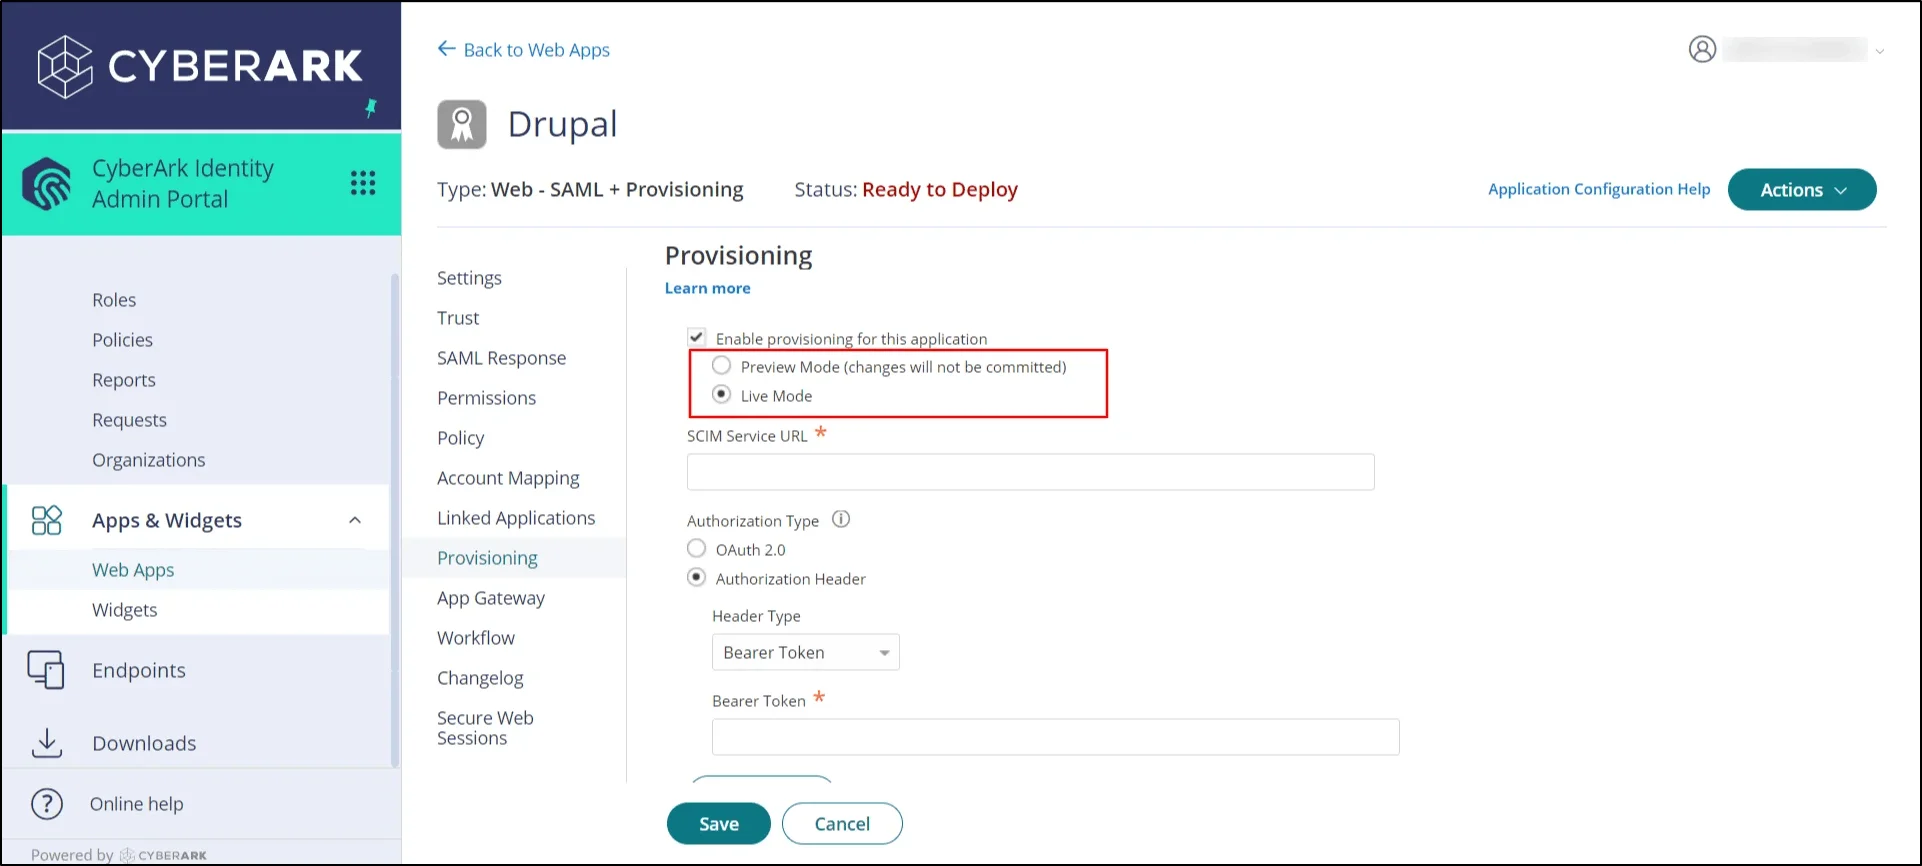Click the Online help question mark icon
Image resolution: width=1922 pixels, height=866 pixels.
47,804
